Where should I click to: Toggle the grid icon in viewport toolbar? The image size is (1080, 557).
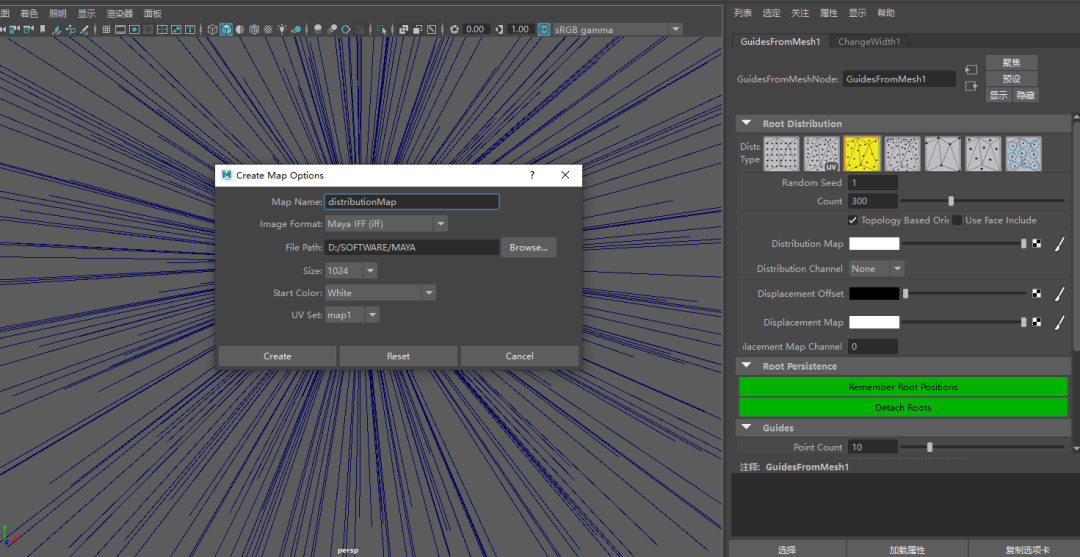point(106,30)
